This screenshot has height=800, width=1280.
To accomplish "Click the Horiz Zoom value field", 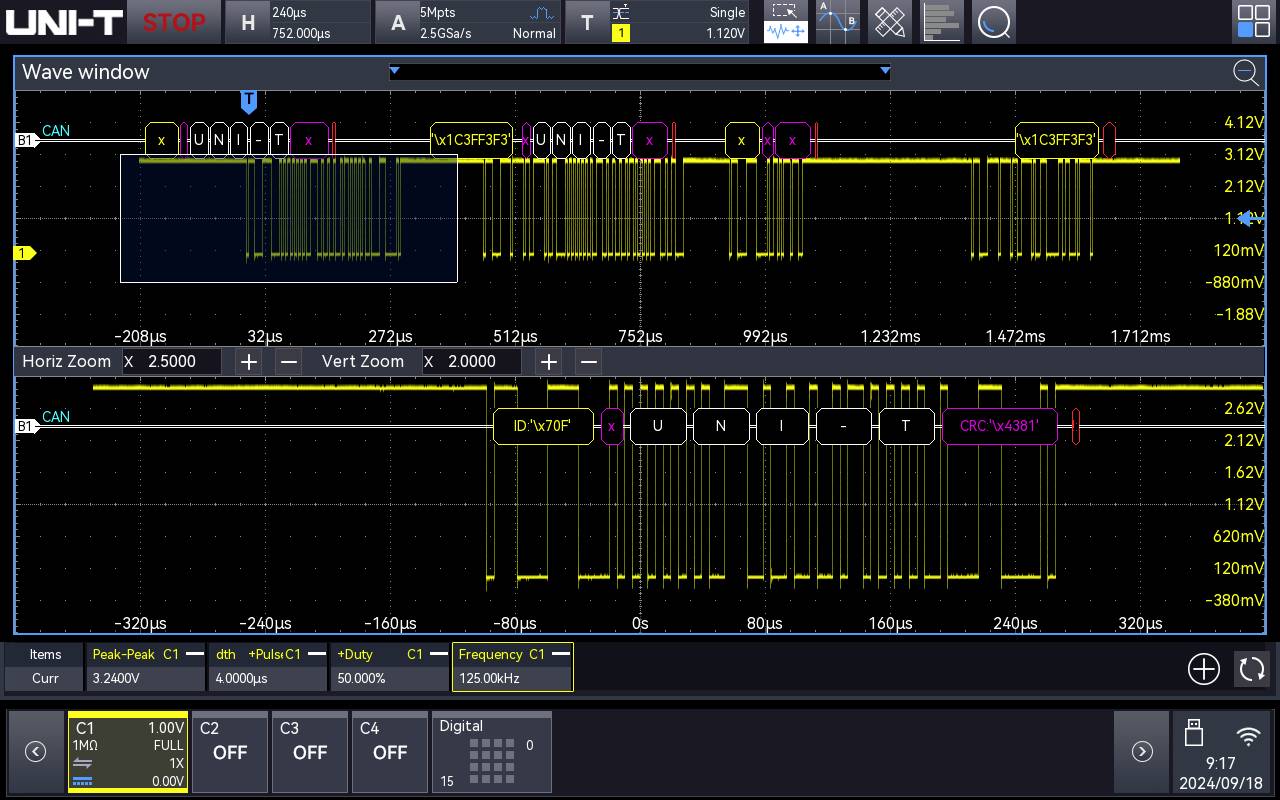I will click(172, 361).
